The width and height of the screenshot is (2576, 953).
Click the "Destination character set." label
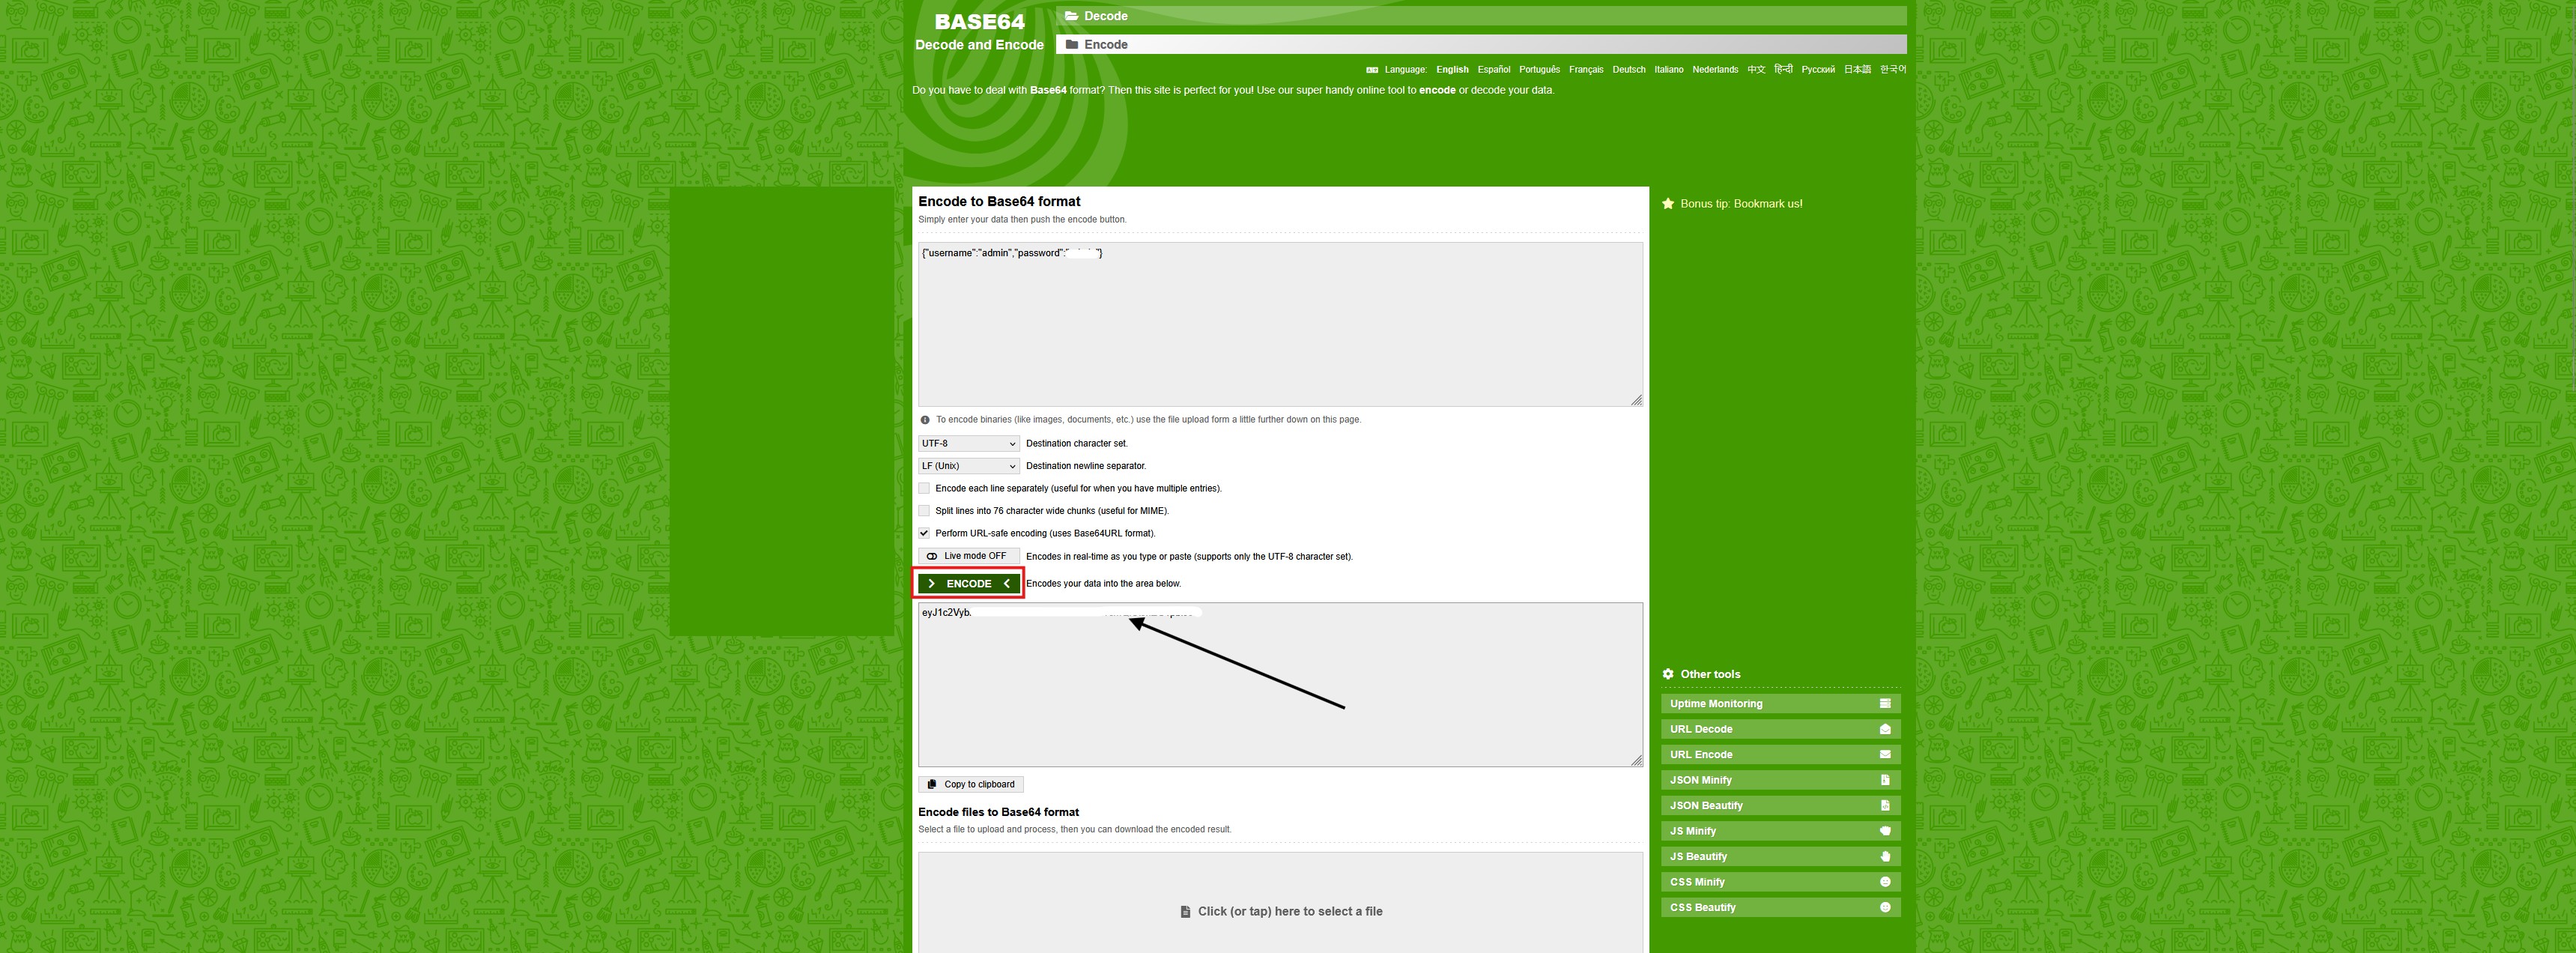tap(1076, 443)
